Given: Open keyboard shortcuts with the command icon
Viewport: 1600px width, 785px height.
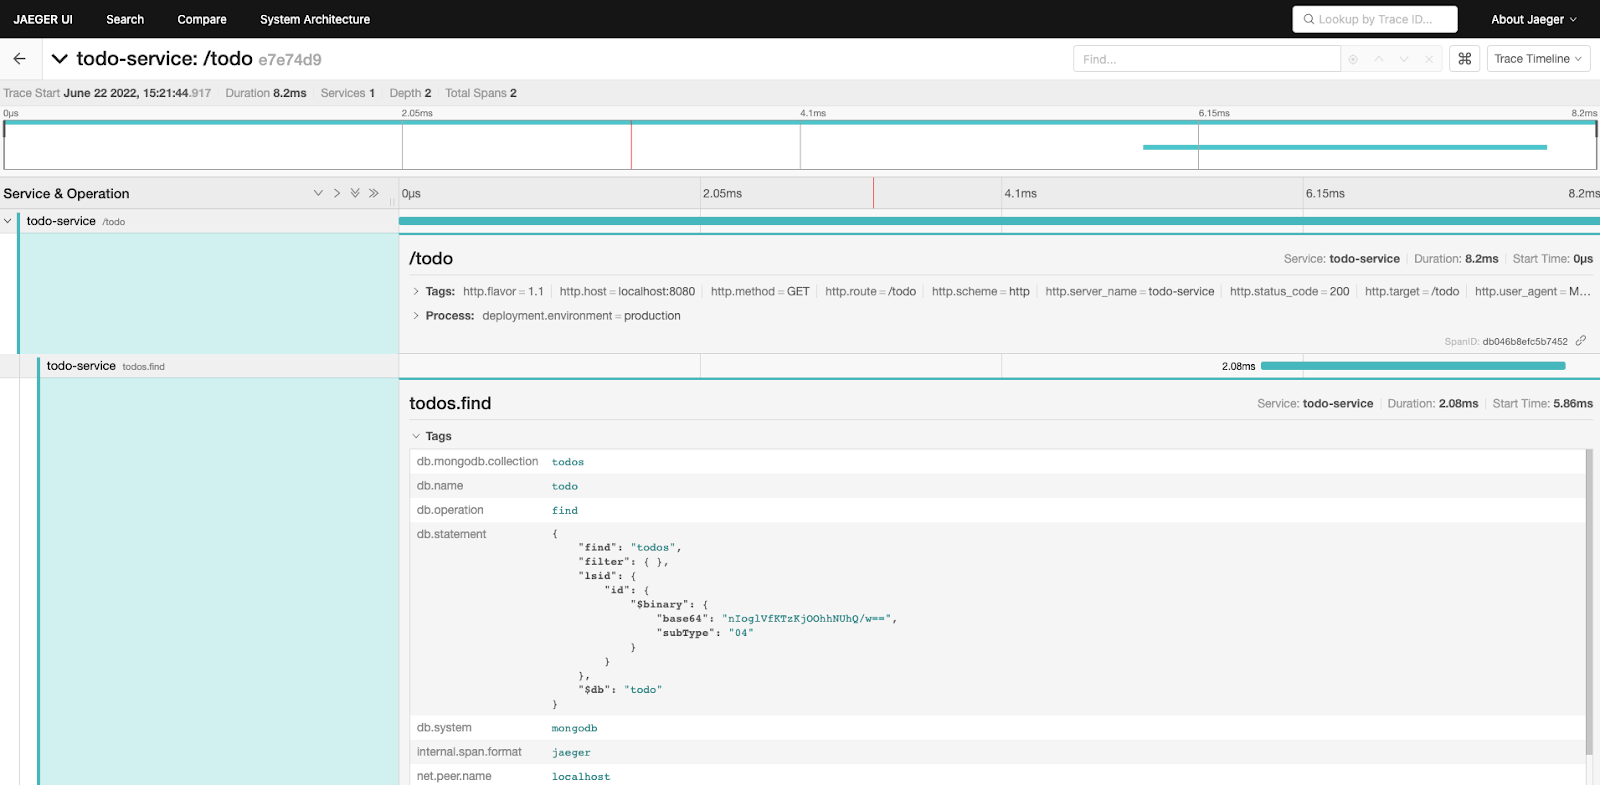Looking at the screenshot, I should [1464, 59].
